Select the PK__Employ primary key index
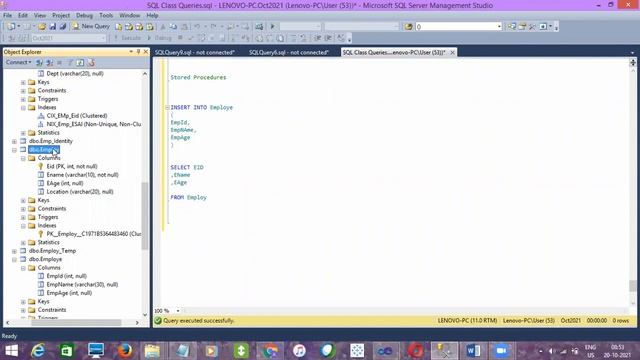This screenshot has width=640, height=360. pos(94,234)
